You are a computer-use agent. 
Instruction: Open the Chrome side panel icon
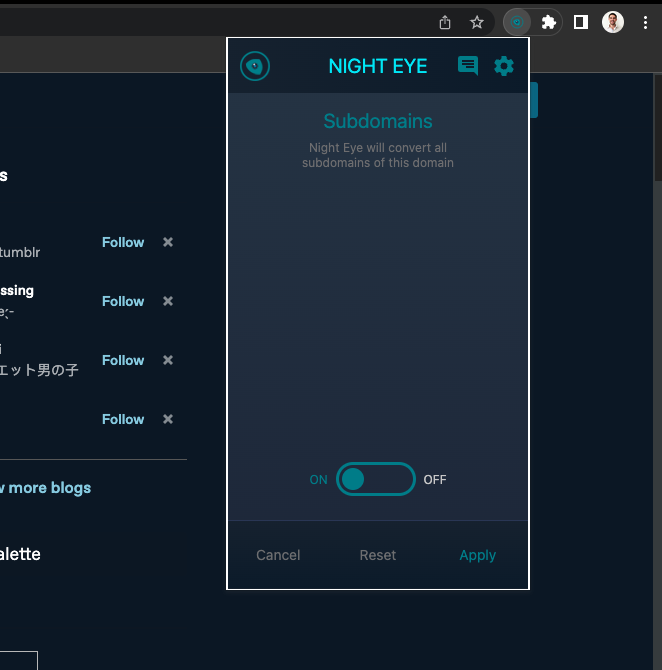[x=581, y=22]
